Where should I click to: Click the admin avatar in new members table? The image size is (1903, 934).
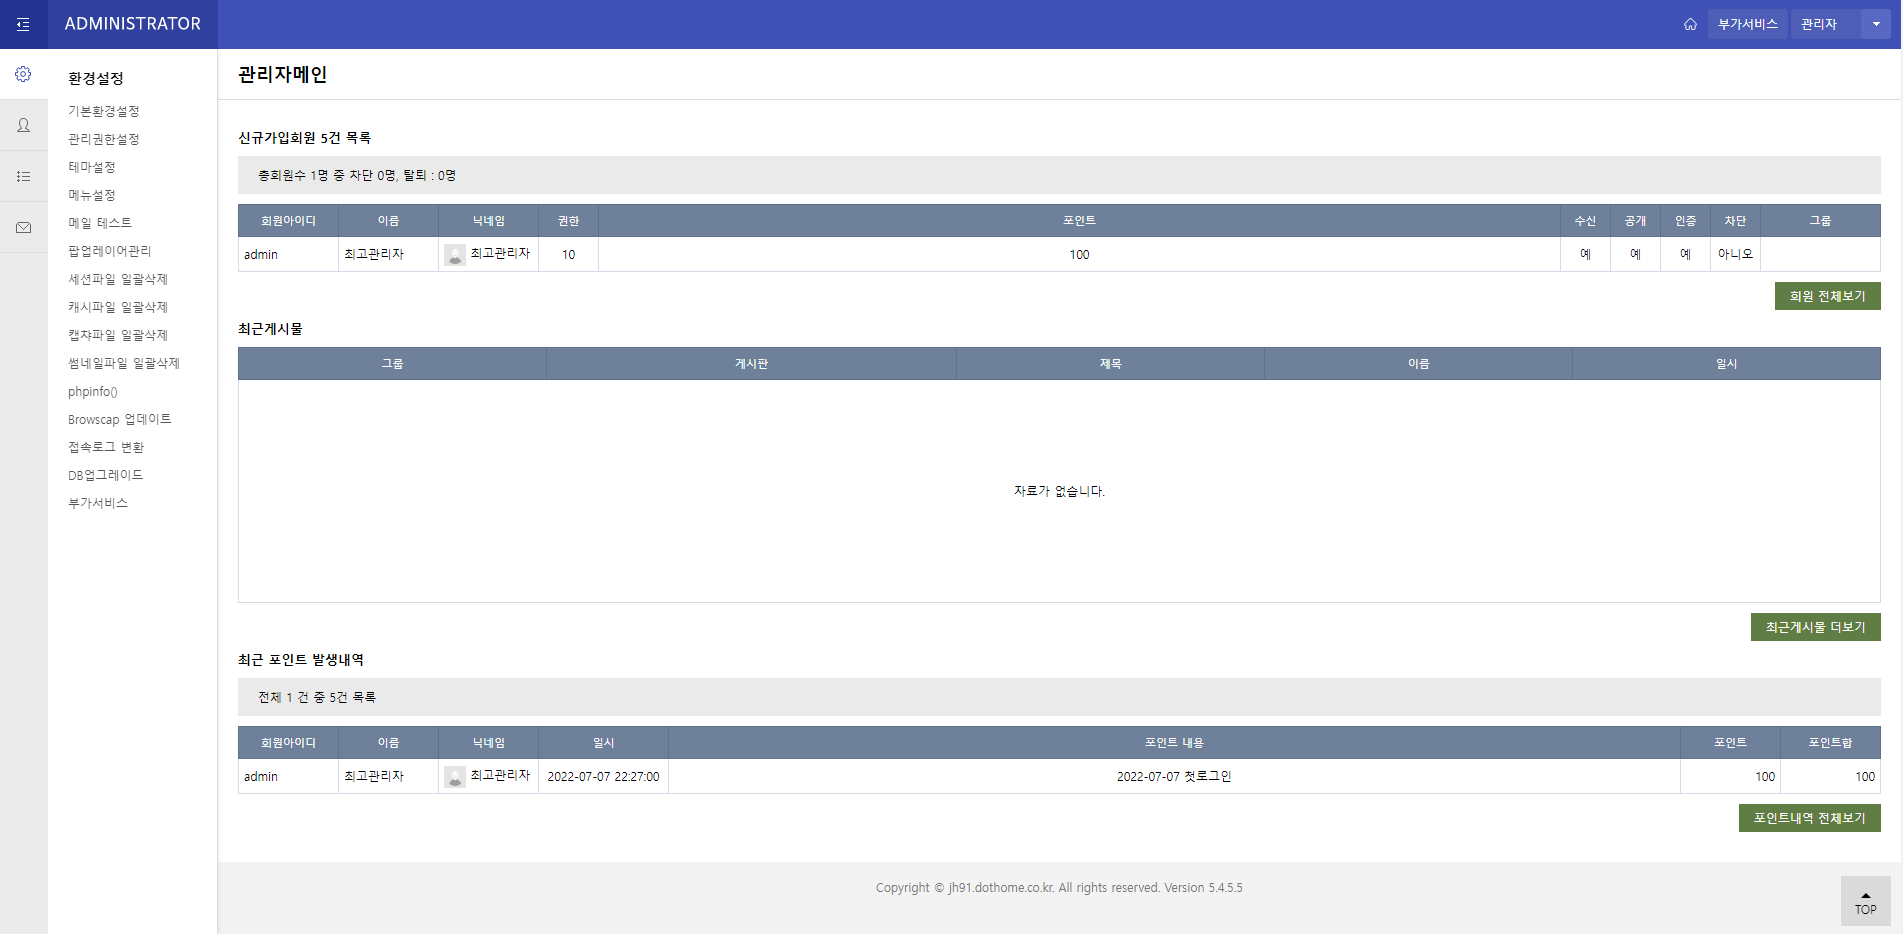coord(455,255)
